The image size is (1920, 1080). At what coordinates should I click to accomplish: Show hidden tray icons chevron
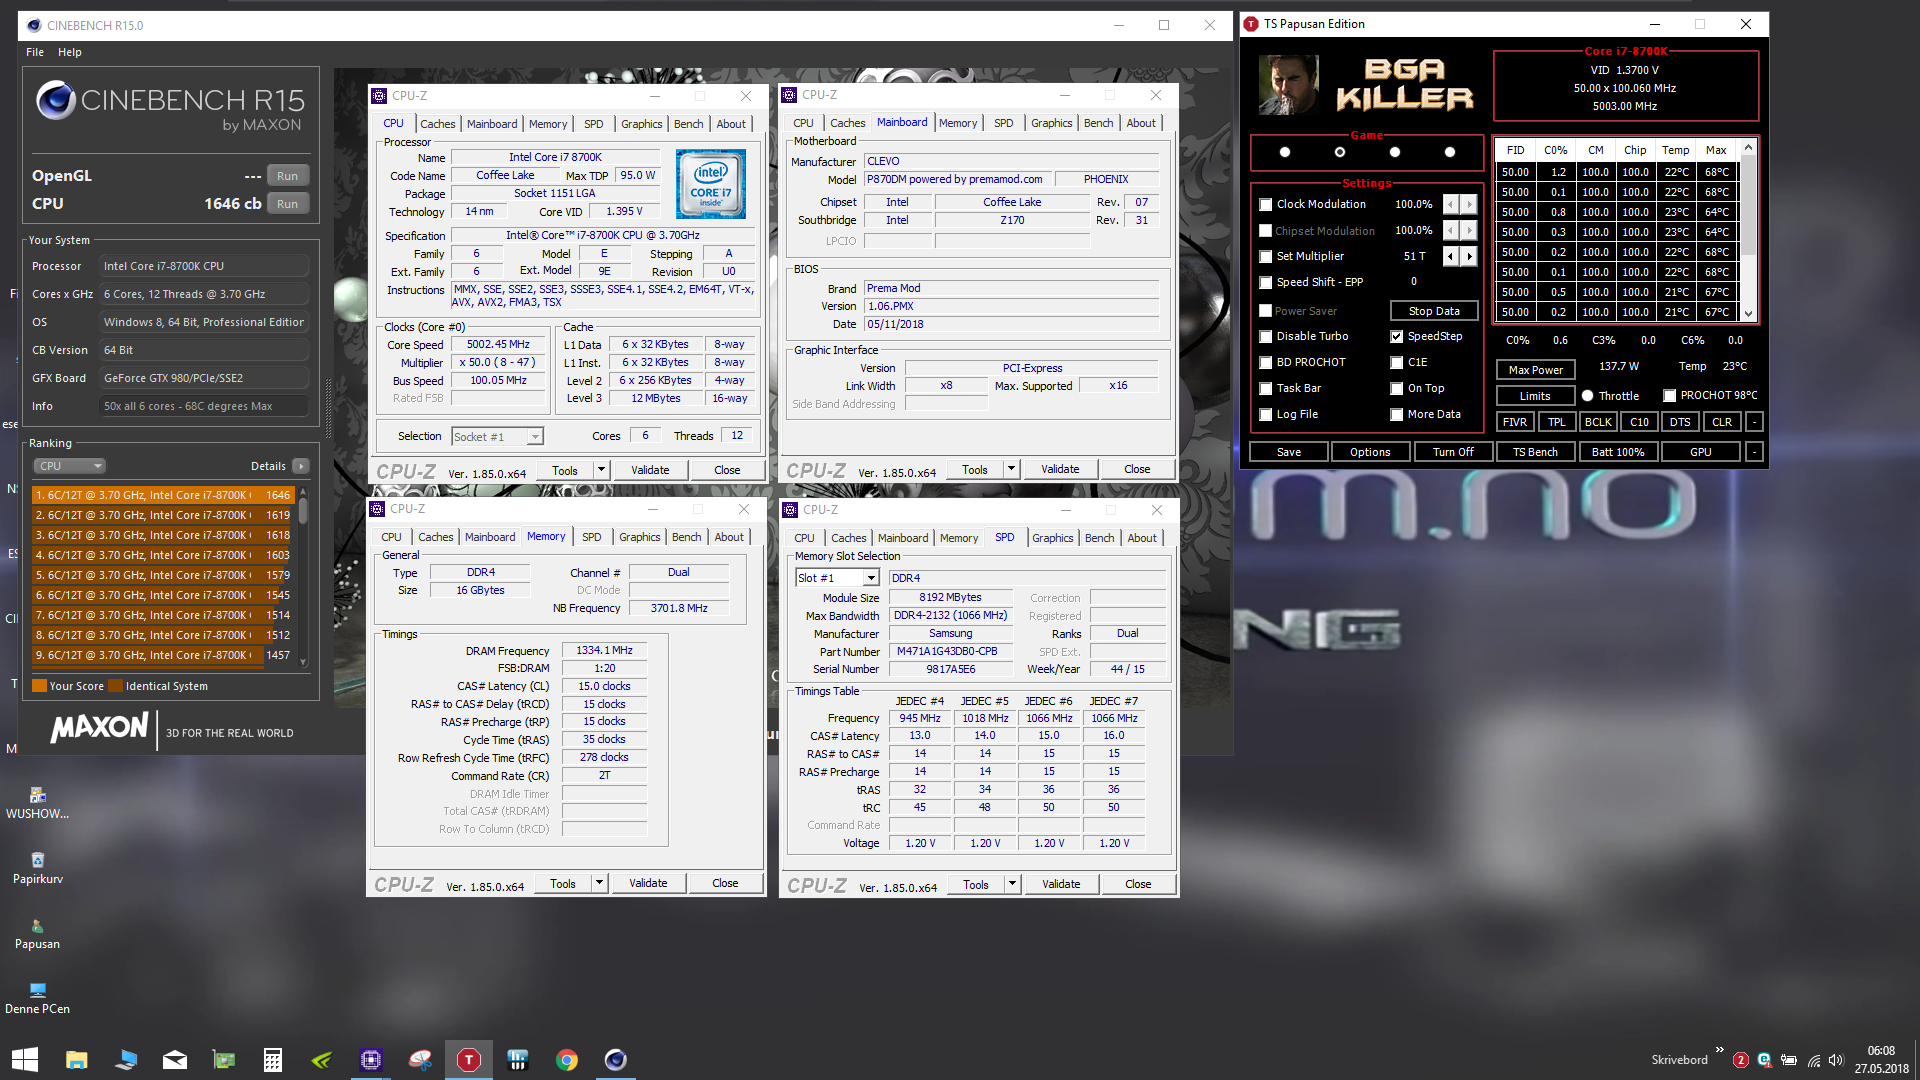1719,1050
